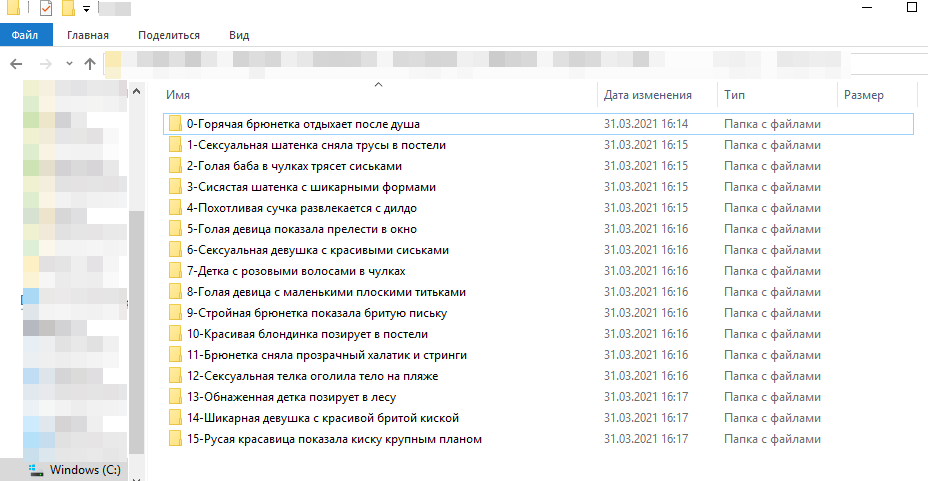Click the folder icon of the row starting with 2-

pyautogui.click(x=175, y=166)
